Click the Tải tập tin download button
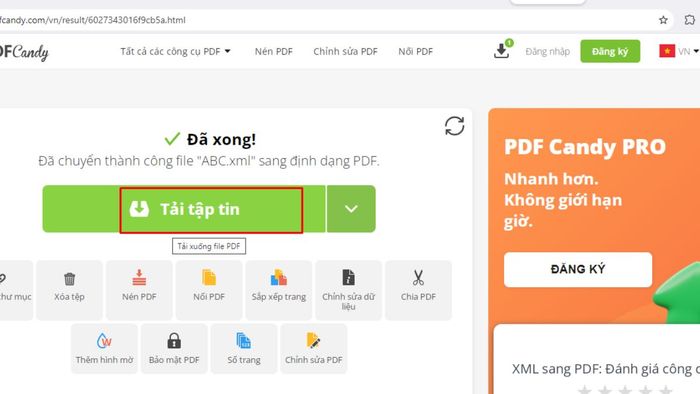Viewport: 700px width, 394px height. (184, 209)
